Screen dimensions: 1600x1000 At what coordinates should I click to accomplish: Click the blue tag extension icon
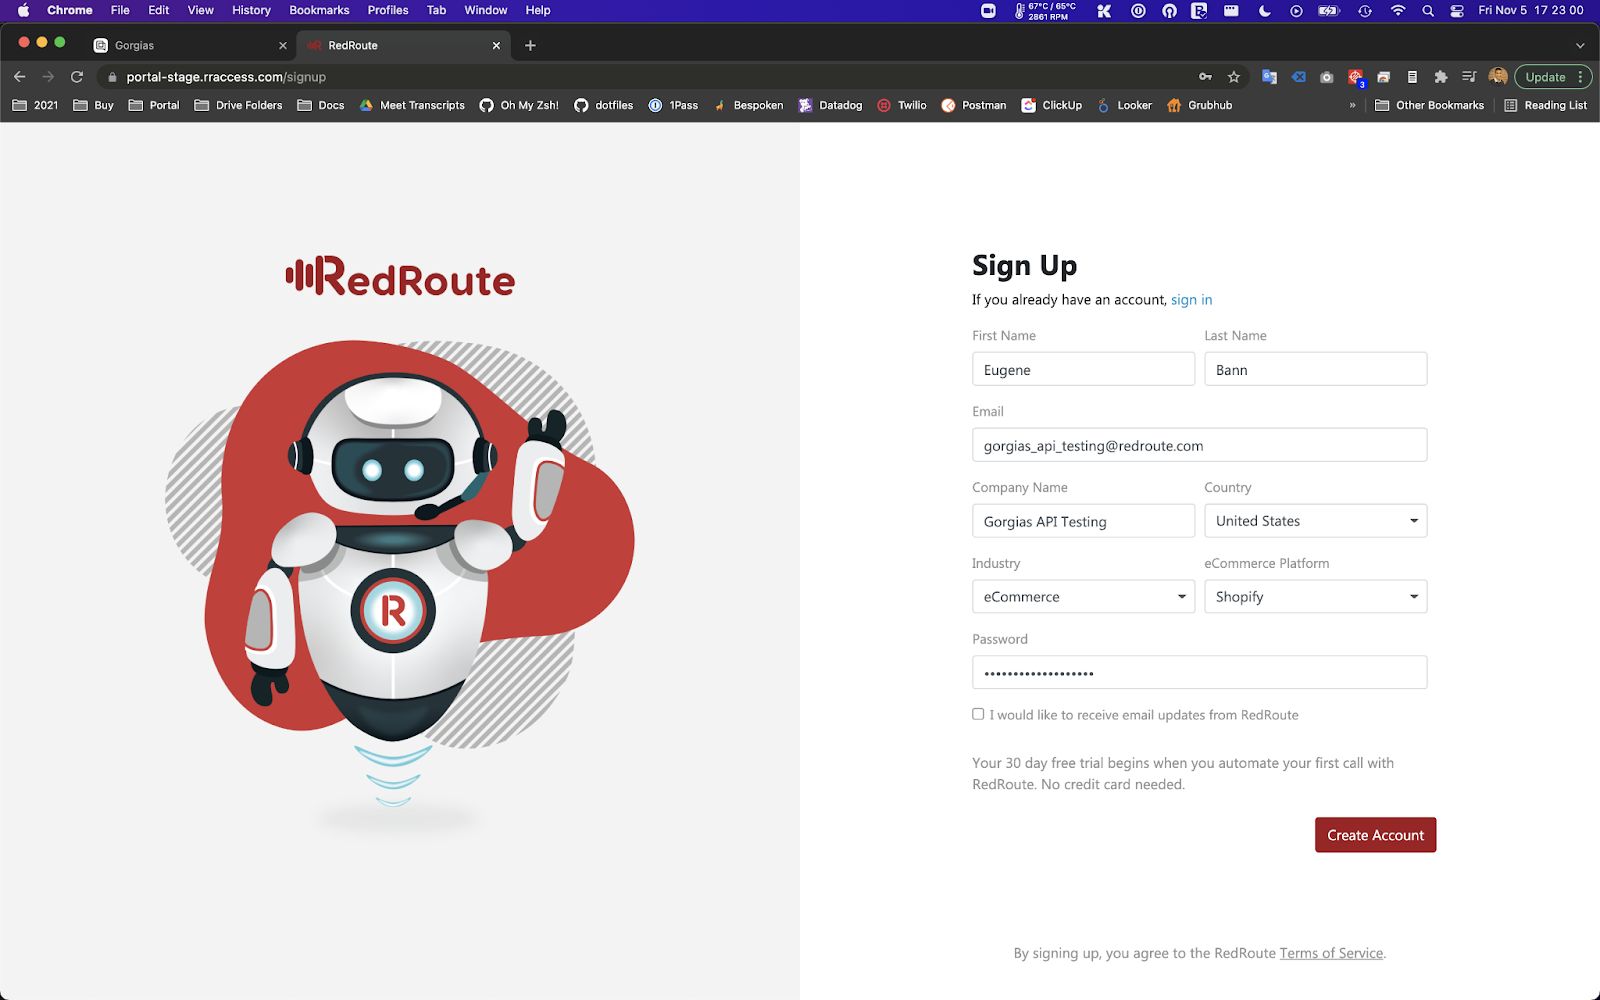point(1298,77)
